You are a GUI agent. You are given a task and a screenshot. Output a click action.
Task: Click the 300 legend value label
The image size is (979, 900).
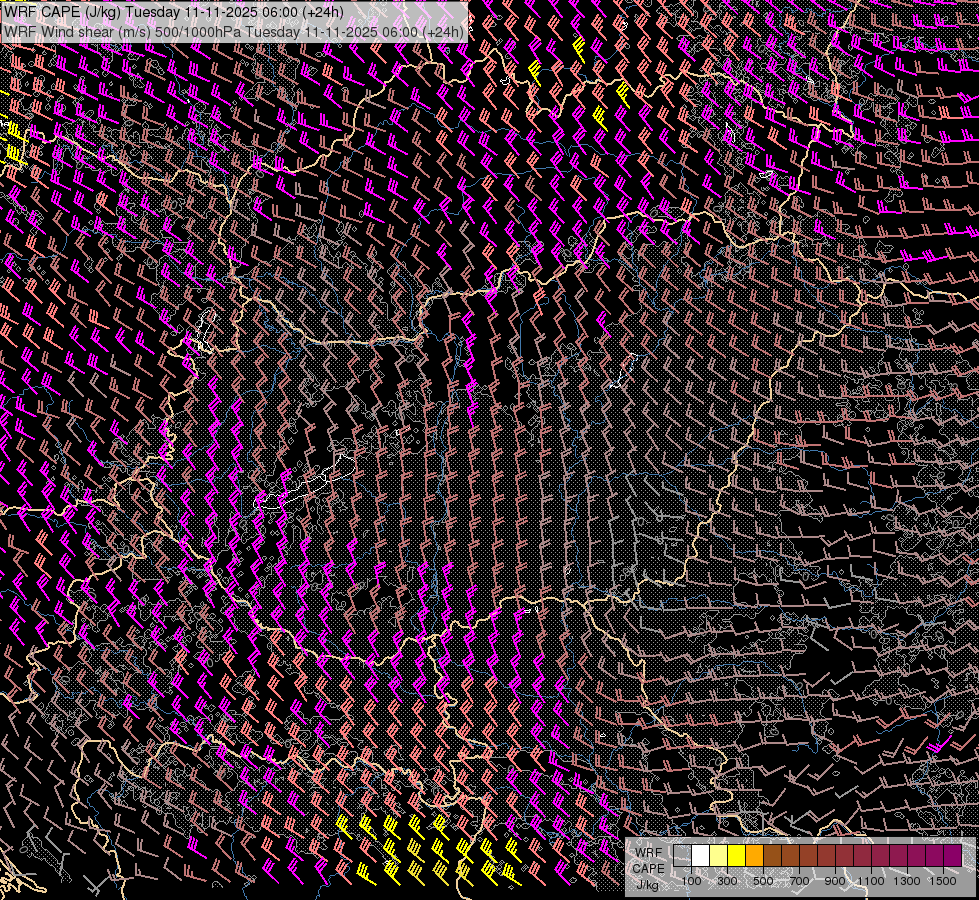(x=727, y=881)
